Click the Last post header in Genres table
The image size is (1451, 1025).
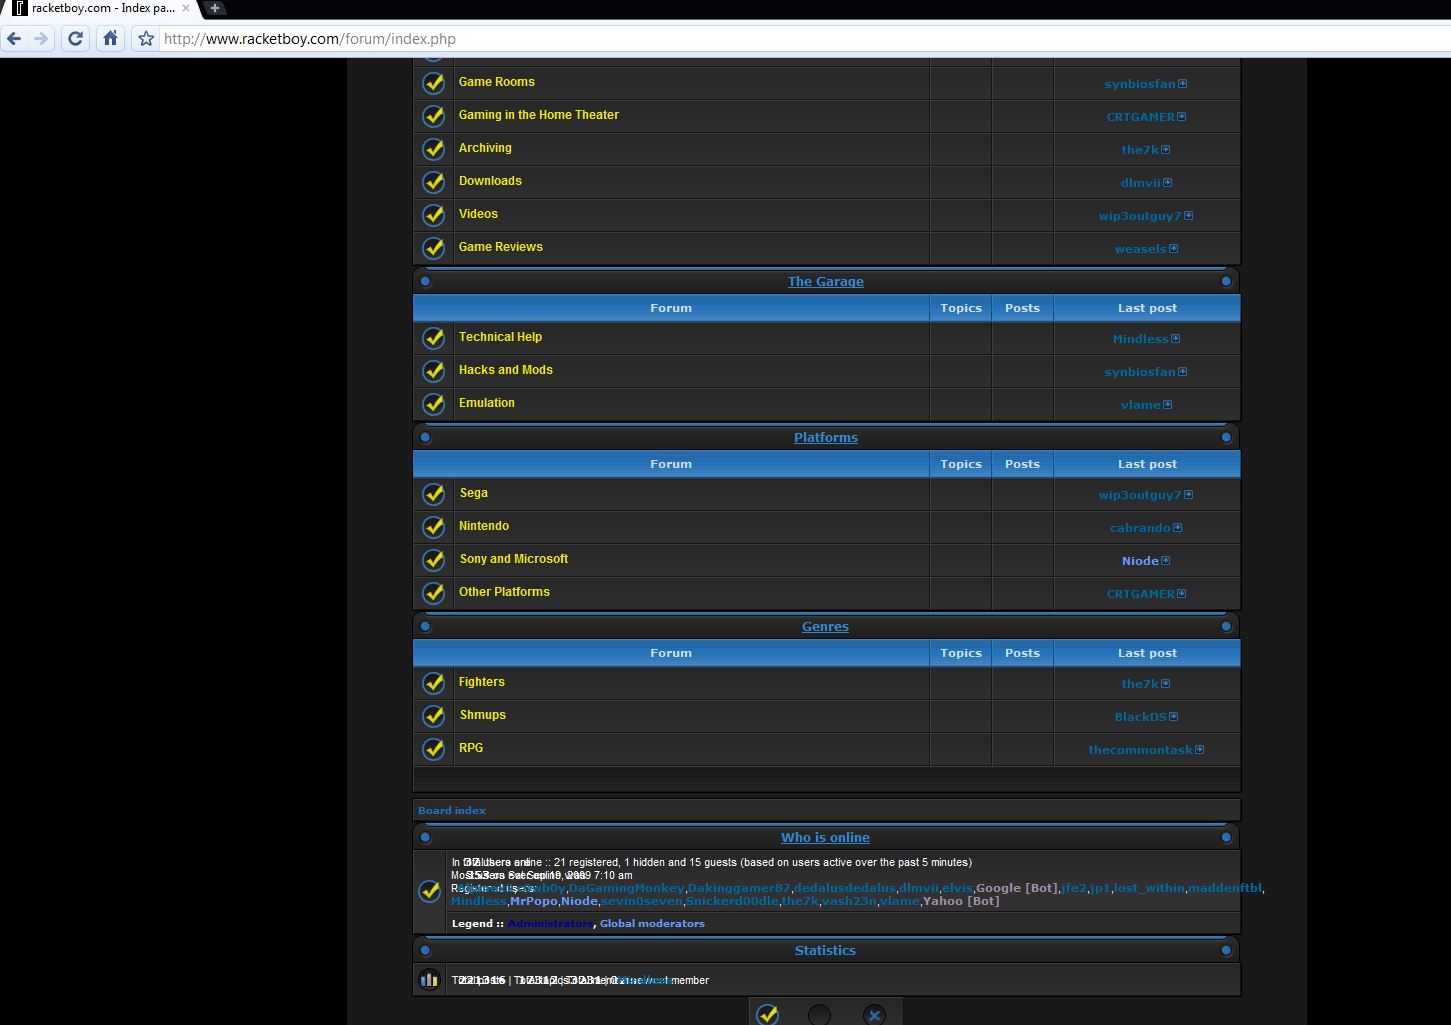(x=1147, y=653)
